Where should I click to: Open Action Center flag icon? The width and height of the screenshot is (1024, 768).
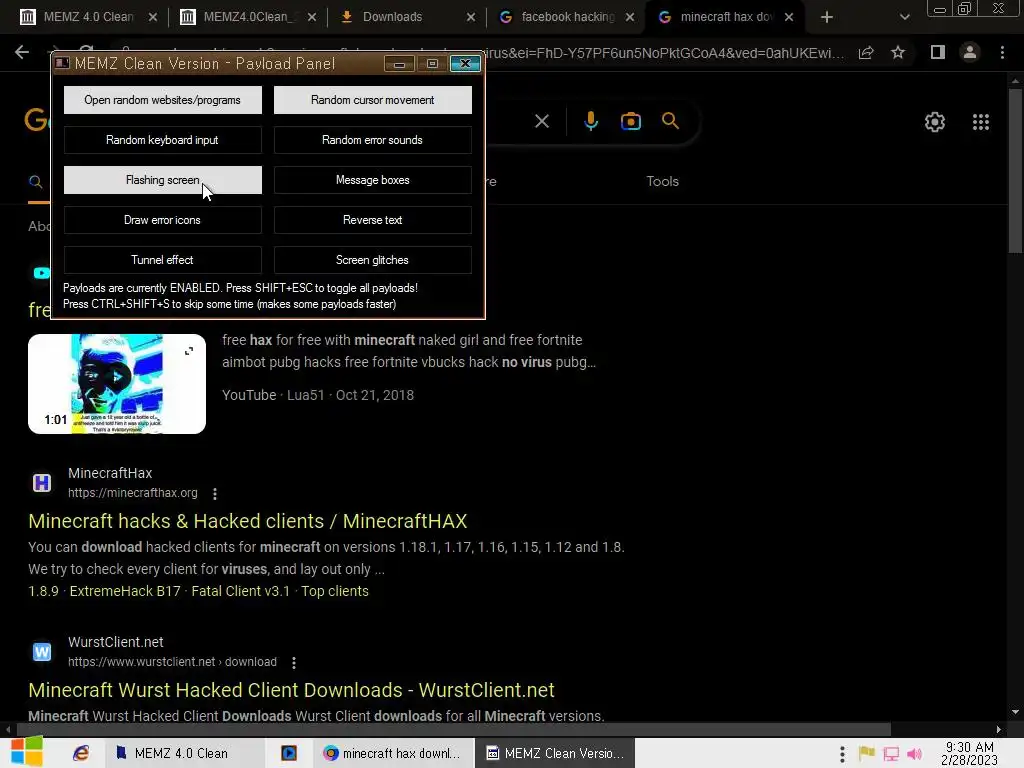click(x=867, y=754)
